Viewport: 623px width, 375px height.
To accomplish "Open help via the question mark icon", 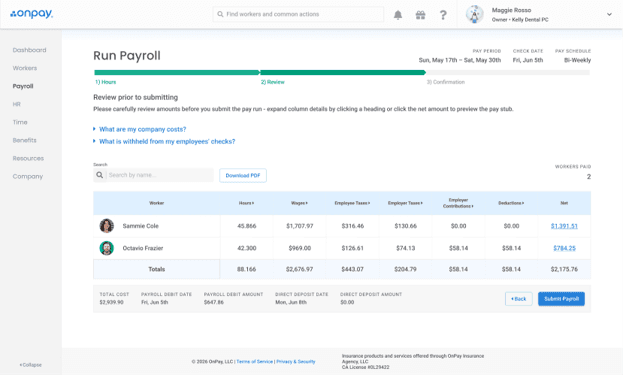I will coord(443,15).
